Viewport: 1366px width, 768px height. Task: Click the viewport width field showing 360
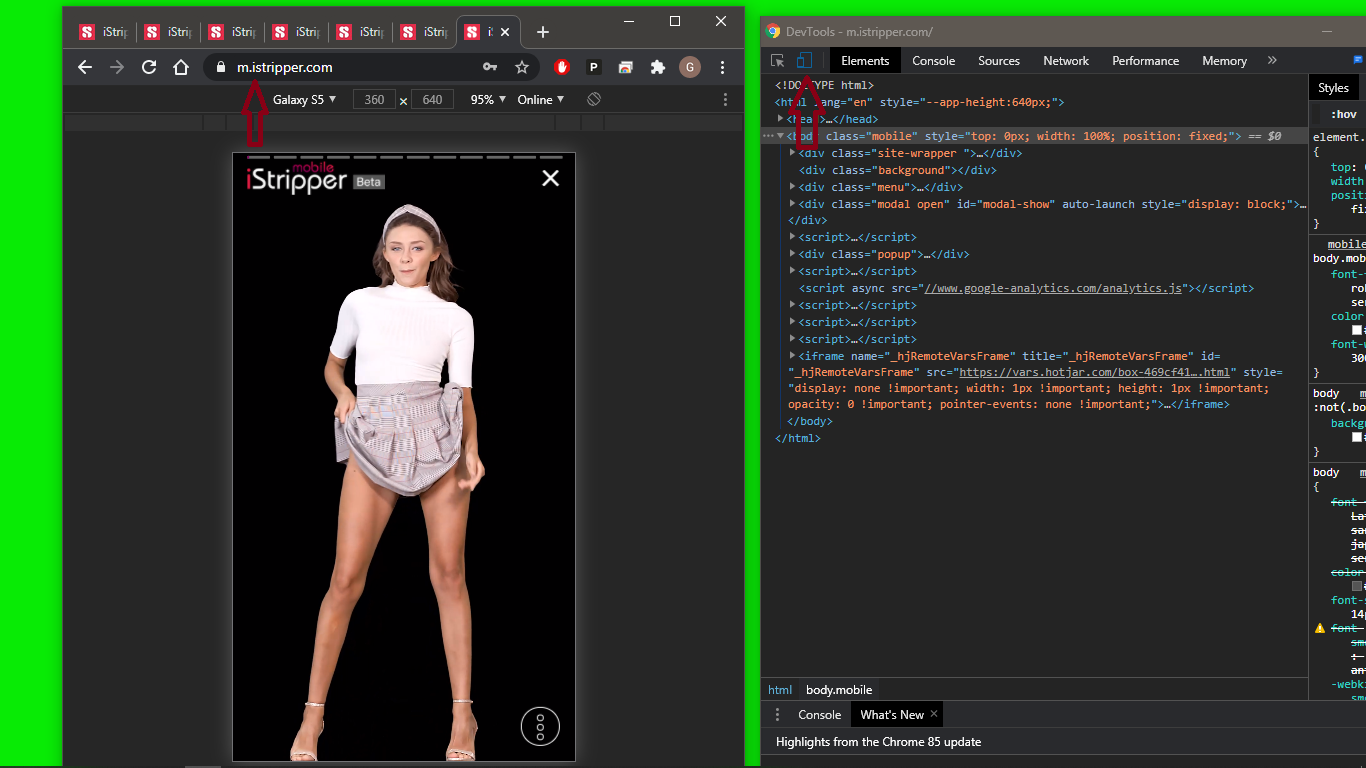374,100
